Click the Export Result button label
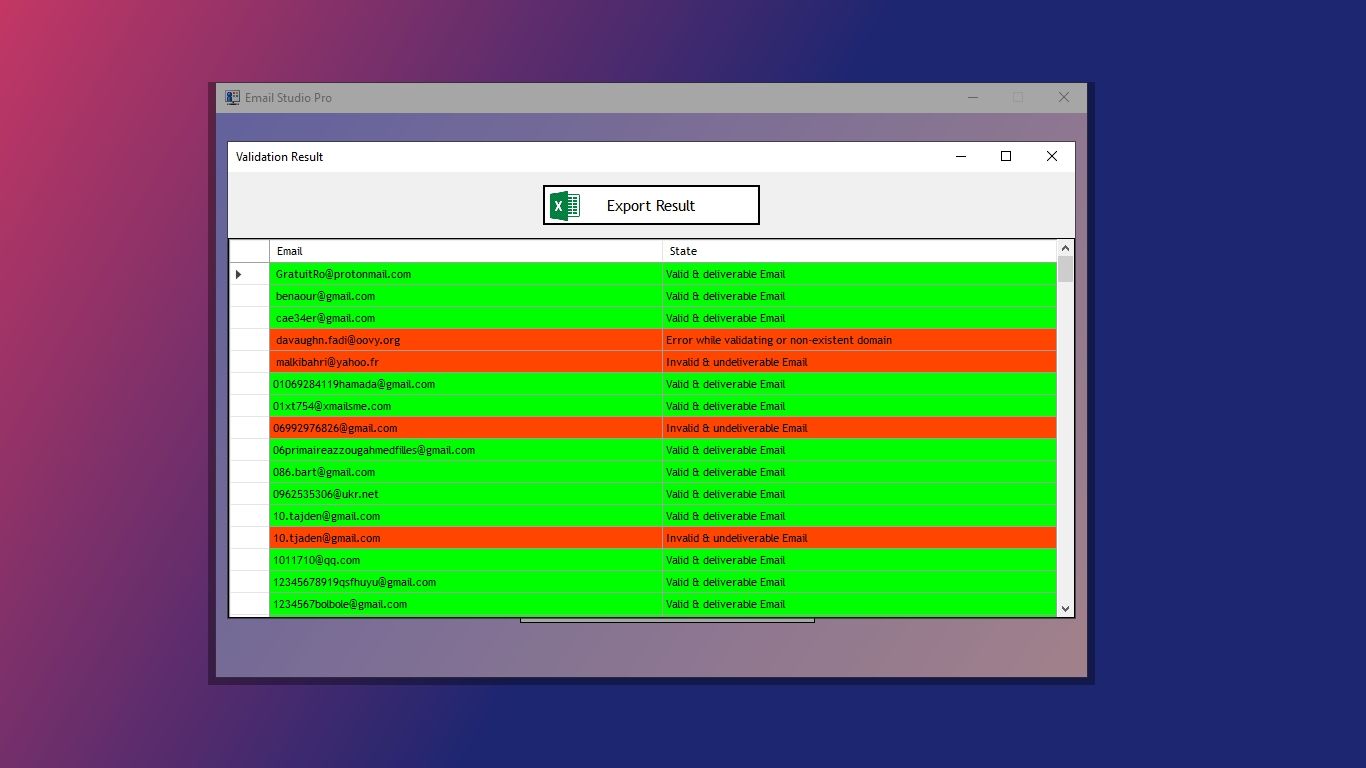Image resolution: width=1366 pixels, height=768 pixels. [x=650, y=206]
